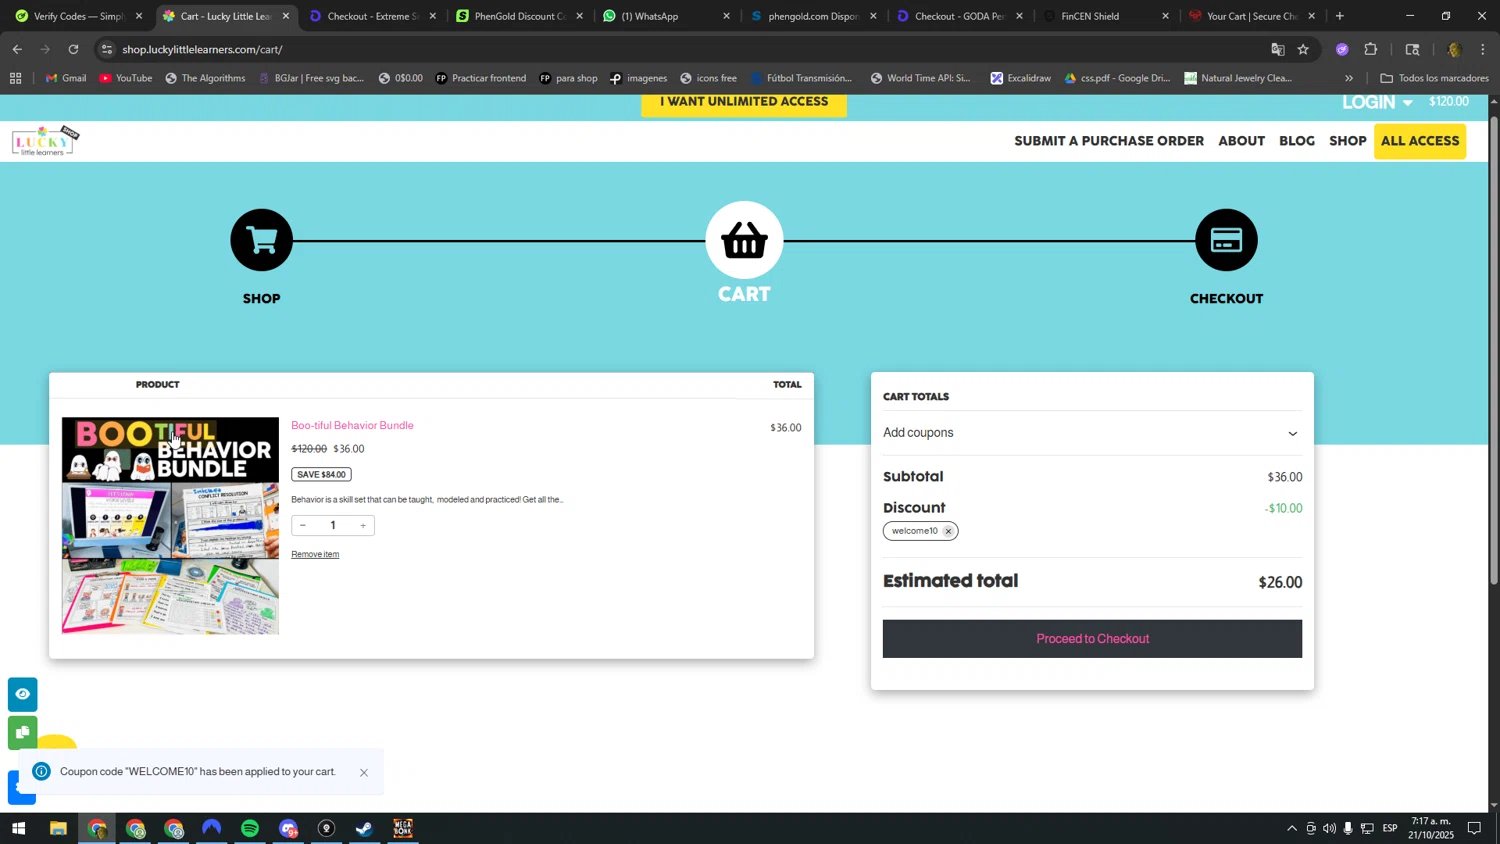
Task: Click I Want Unlimited Access button
Action: point(744,102)
